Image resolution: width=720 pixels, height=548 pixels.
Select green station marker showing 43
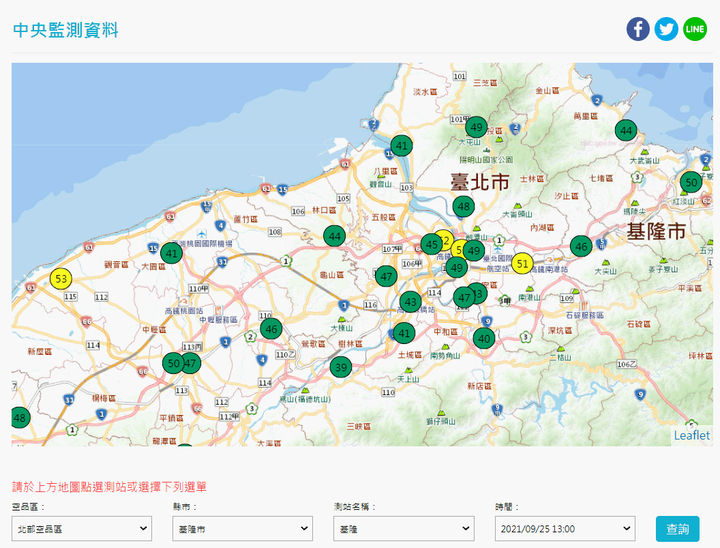[x=411, y=302]
